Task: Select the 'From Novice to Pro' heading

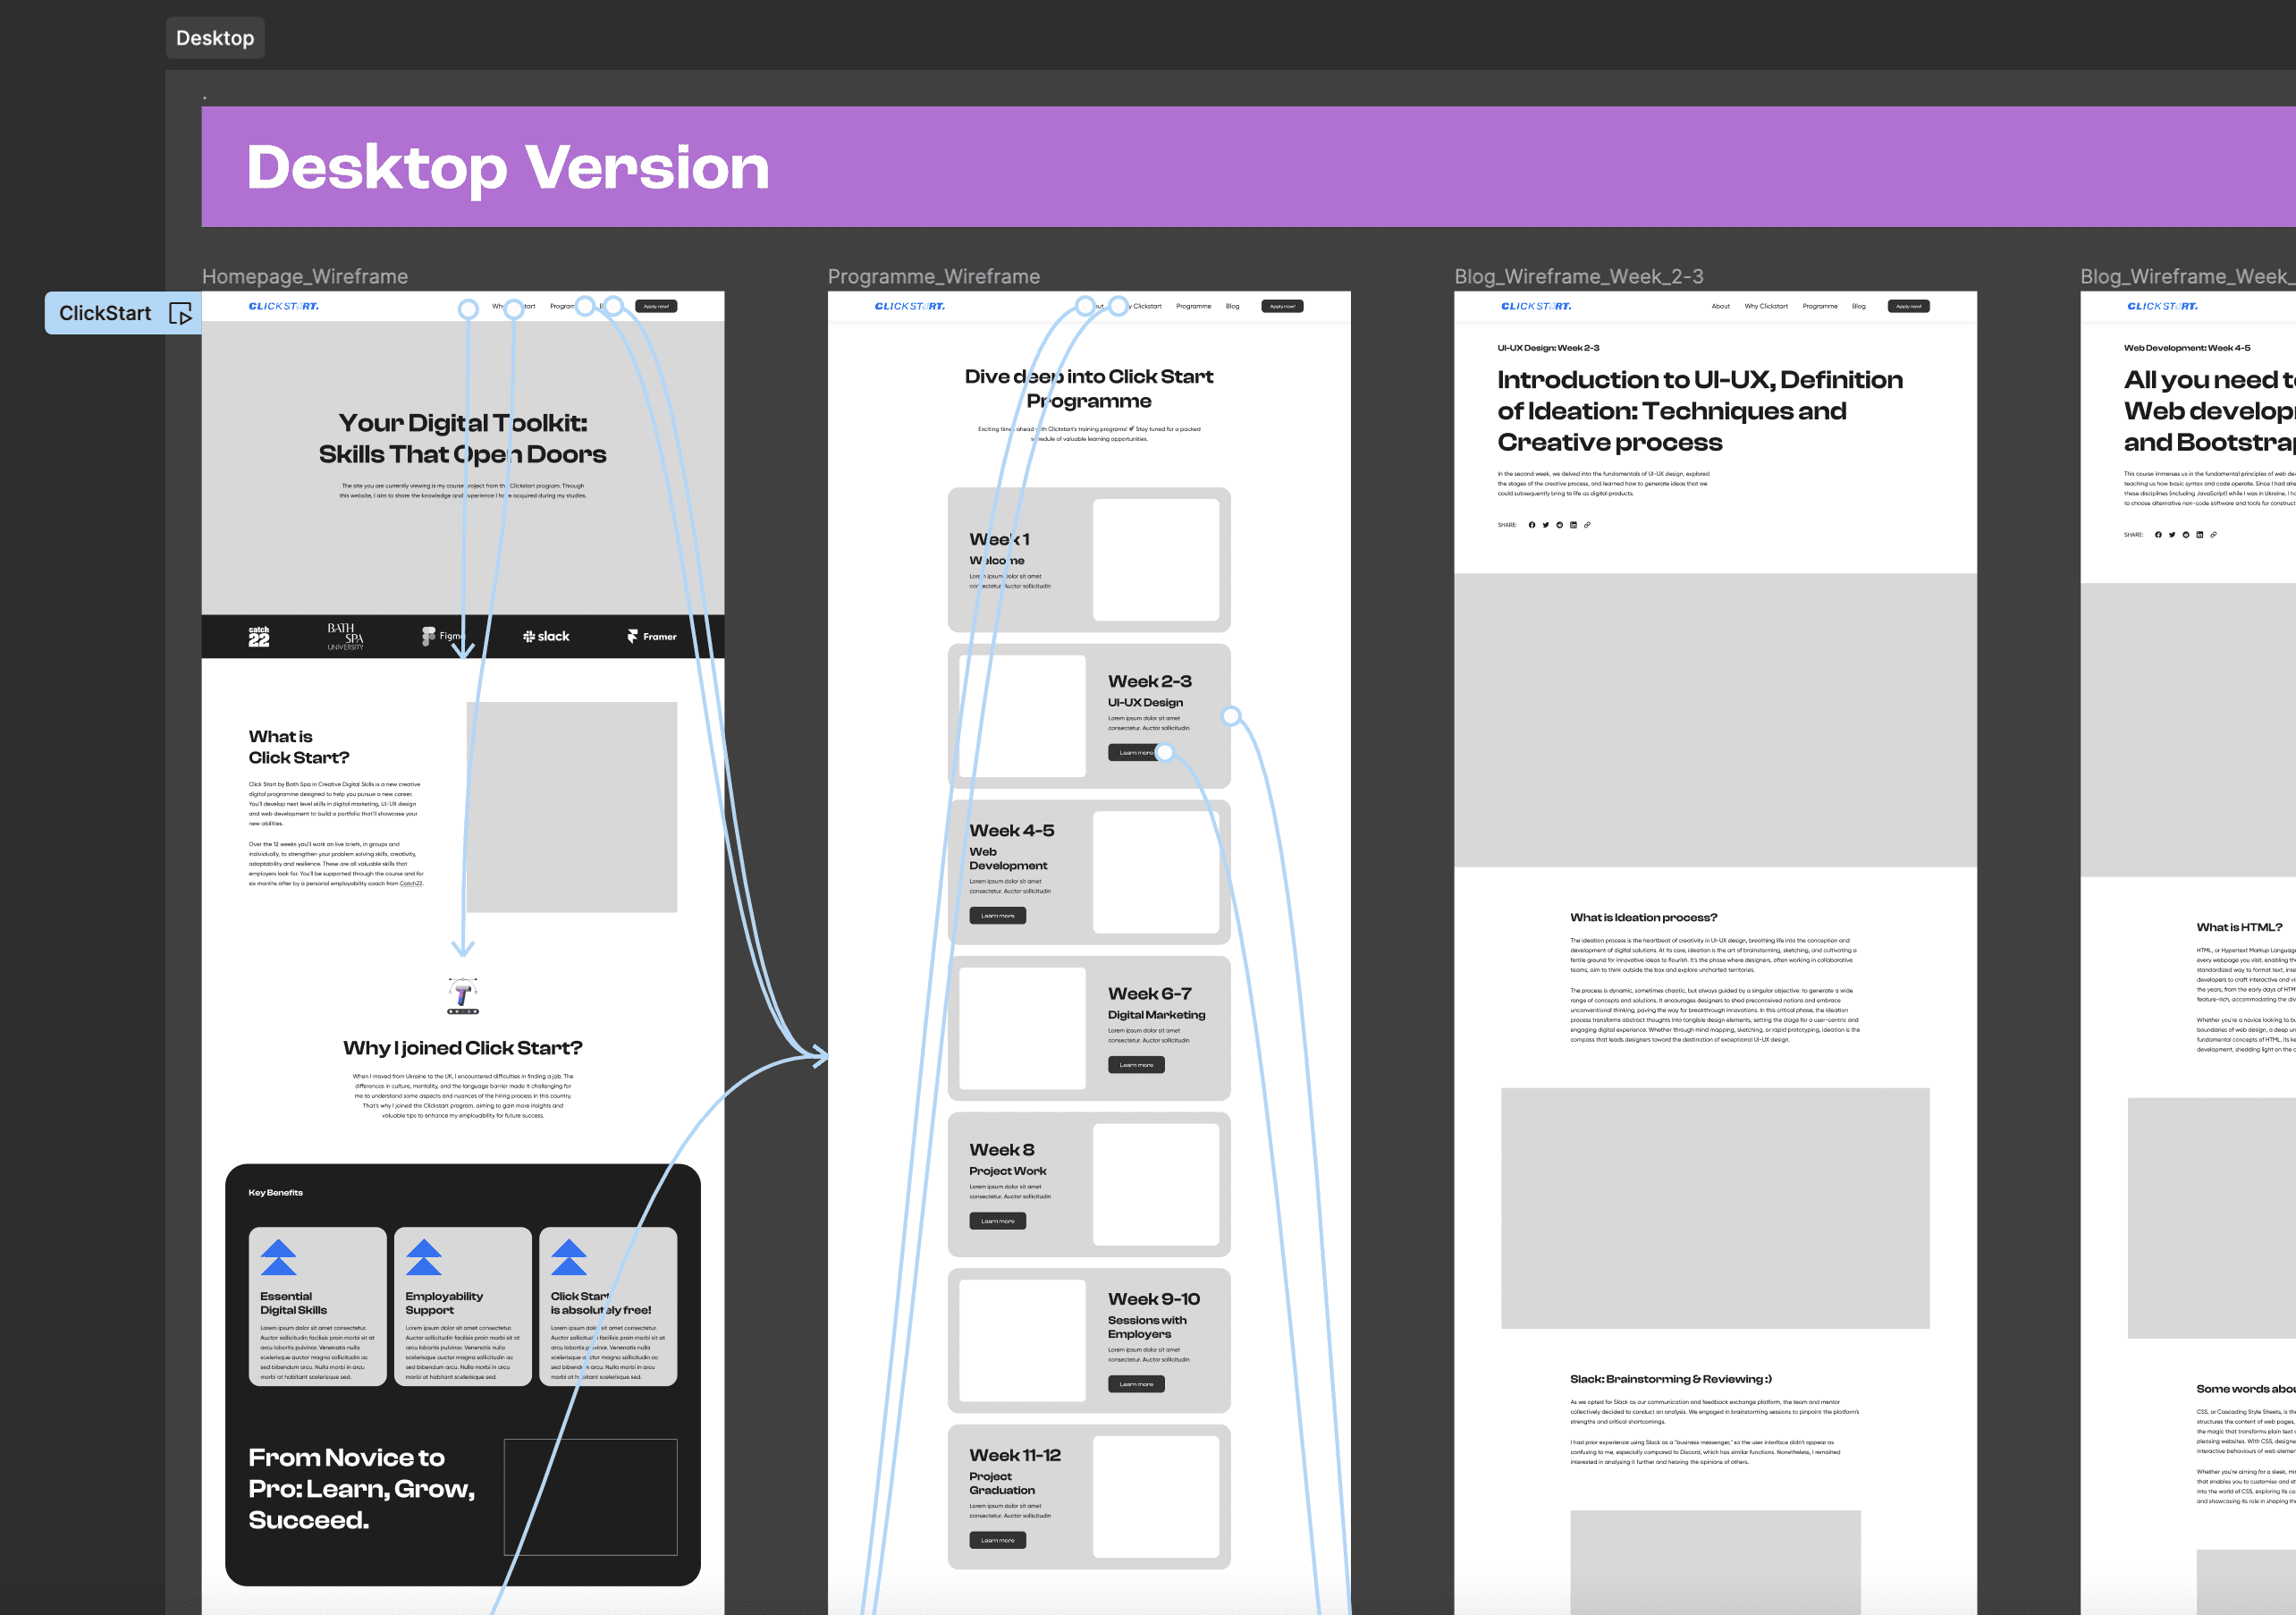Action: 362,1489
